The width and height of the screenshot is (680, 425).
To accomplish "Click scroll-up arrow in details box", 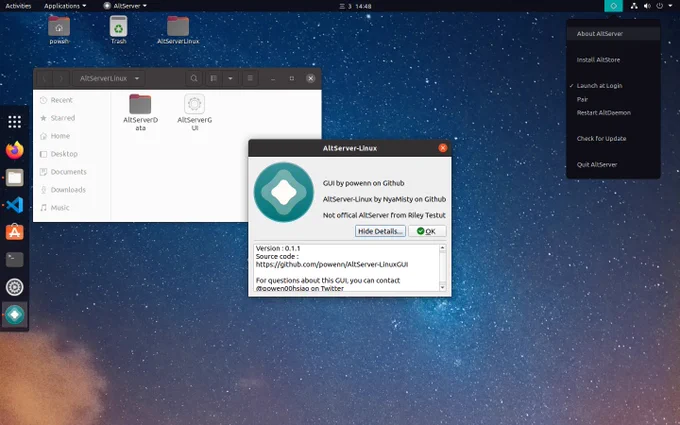I will (442, 248).
